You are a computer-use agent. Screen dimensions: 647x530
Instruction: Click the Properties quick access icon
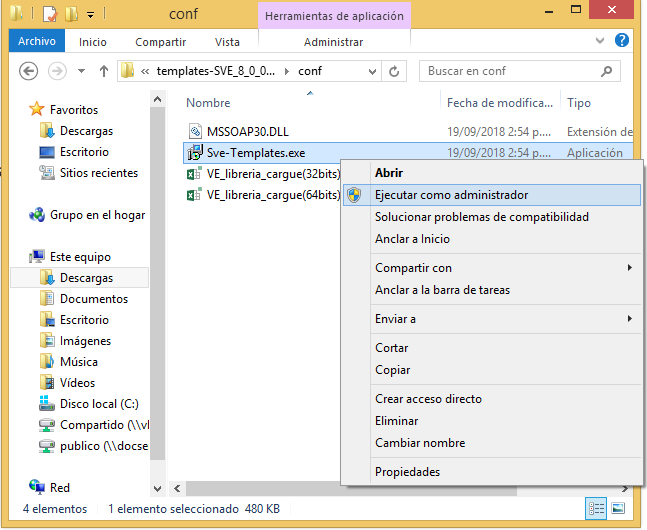click(x=50, y=14)
